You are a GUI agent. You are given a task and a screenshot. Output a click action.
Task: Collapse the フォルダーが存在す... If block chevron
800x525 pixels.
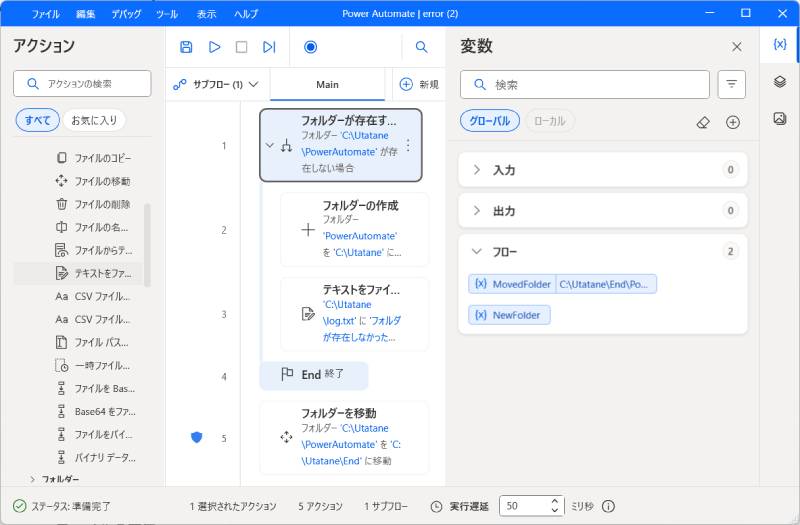(269, 145)
